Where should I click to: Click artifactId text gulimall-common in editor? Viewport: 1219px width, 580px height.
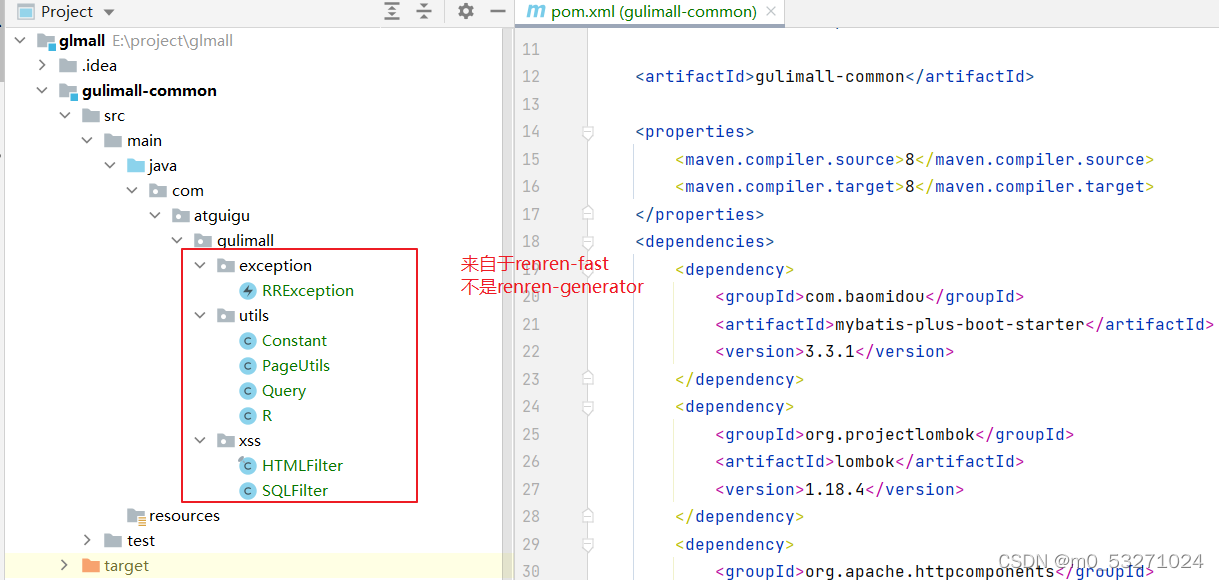click(x=830, y=77)
